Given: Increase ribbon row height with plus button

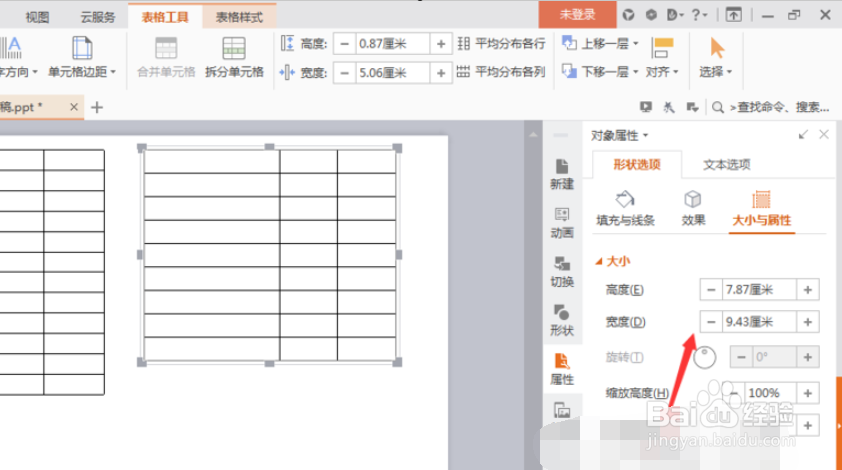Looking at the screenshot, I should pos(441,44).
